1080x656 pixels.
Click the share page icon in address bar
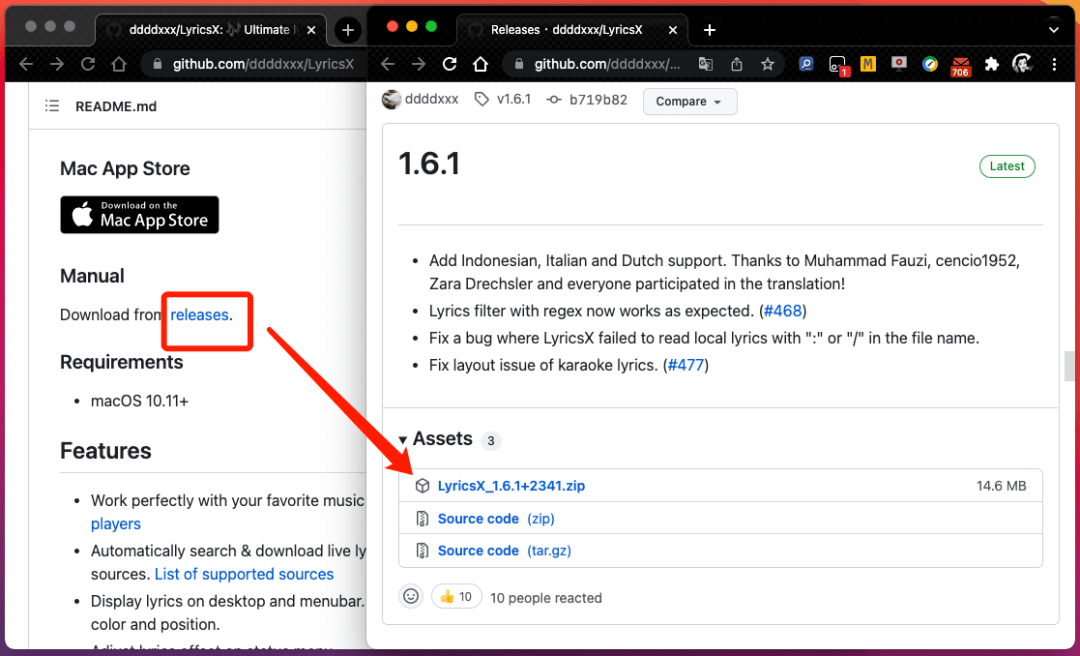coord(736,65)
